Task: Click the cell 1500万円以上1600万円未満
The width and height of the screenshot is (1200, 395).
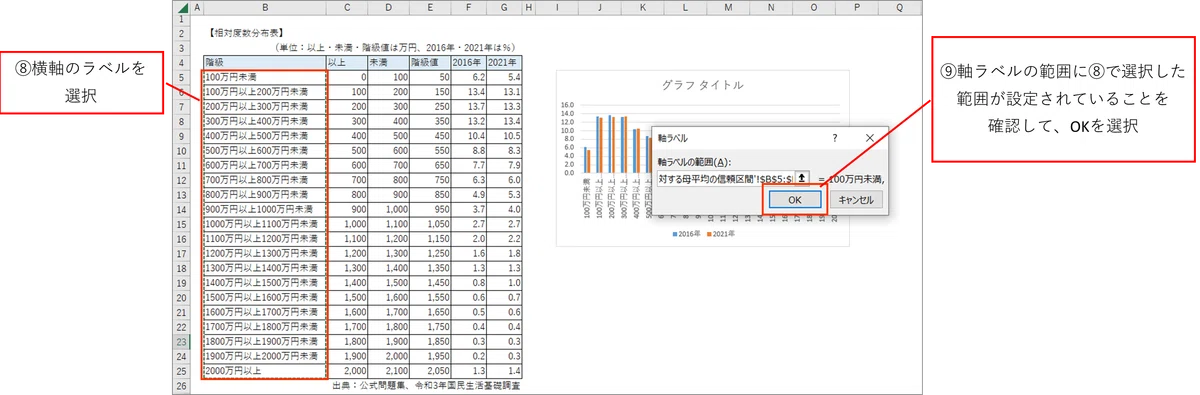Action: pyautogui.click(x=264, y=298)
